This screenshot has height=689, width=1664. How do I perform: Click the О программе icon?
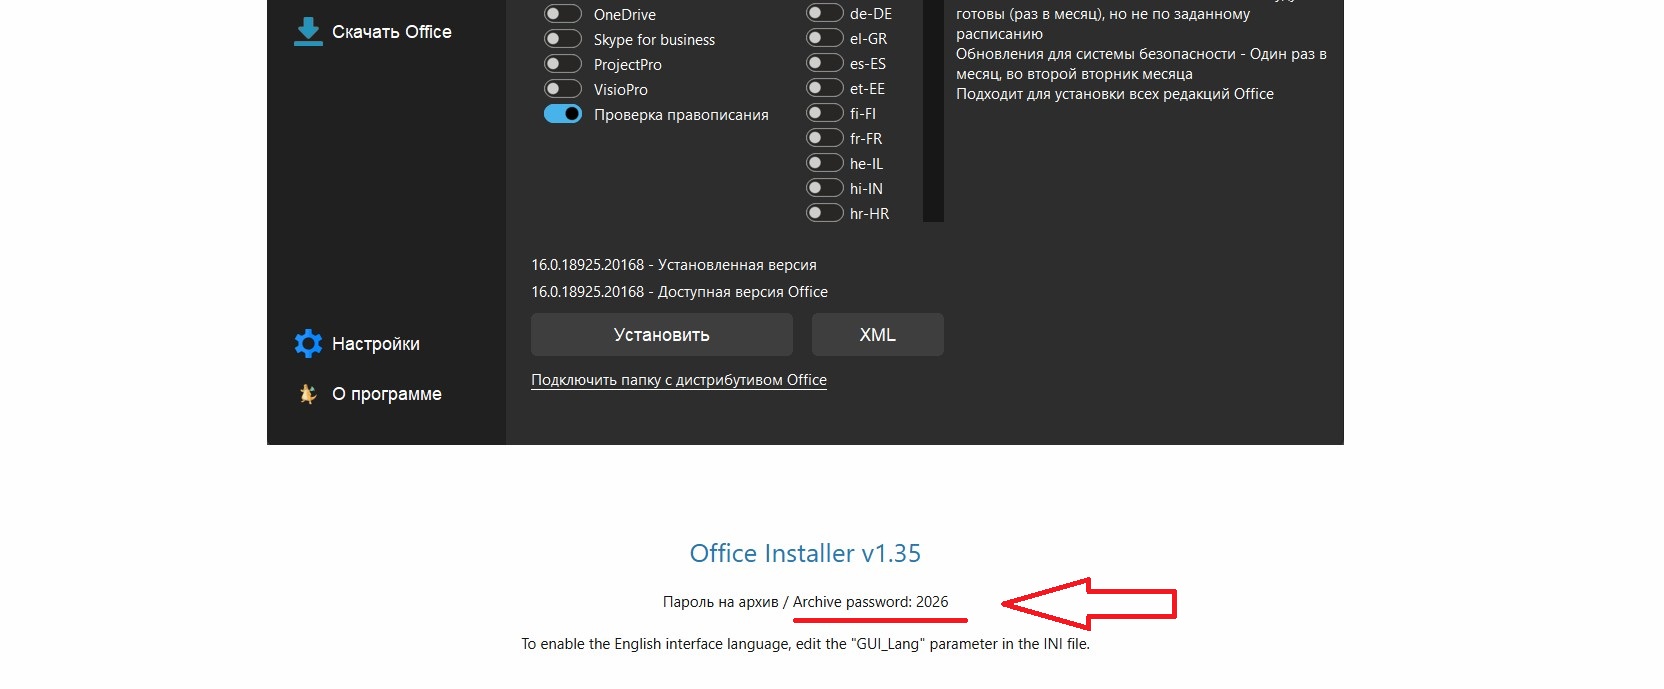(x=308, y=394)
